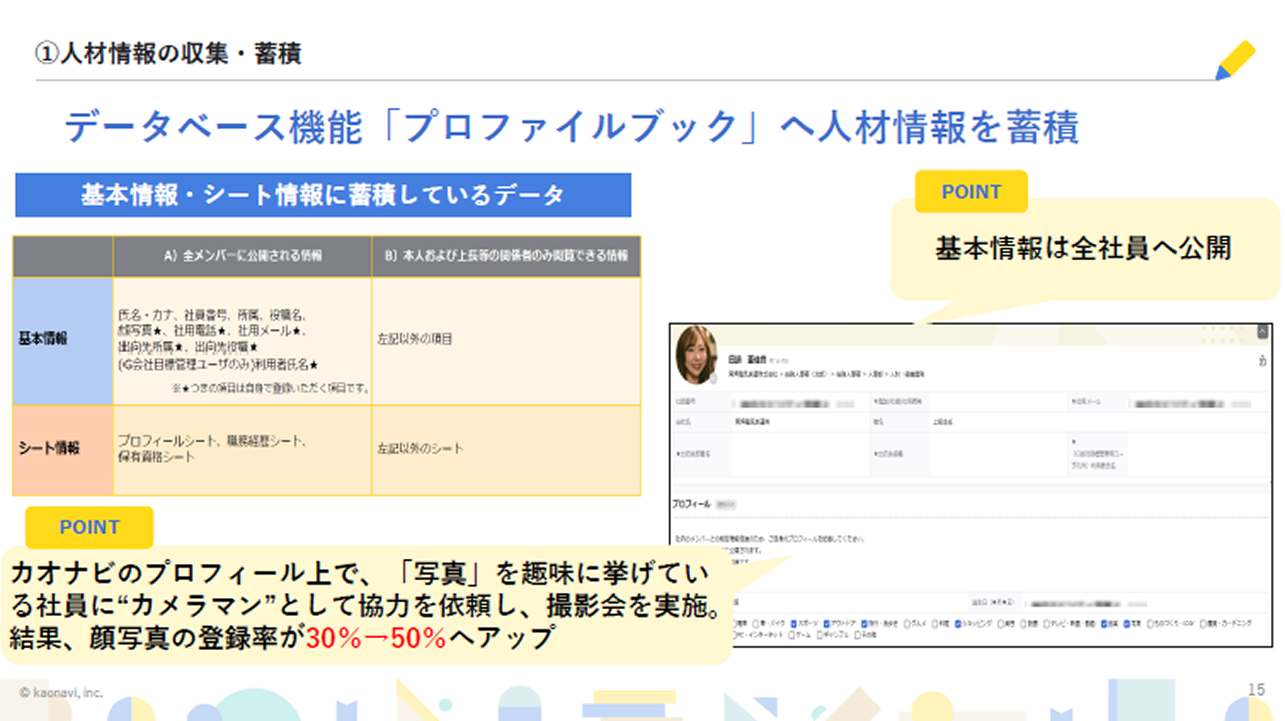Select the lower-left yellow POINT label

(x=89, y=527)
